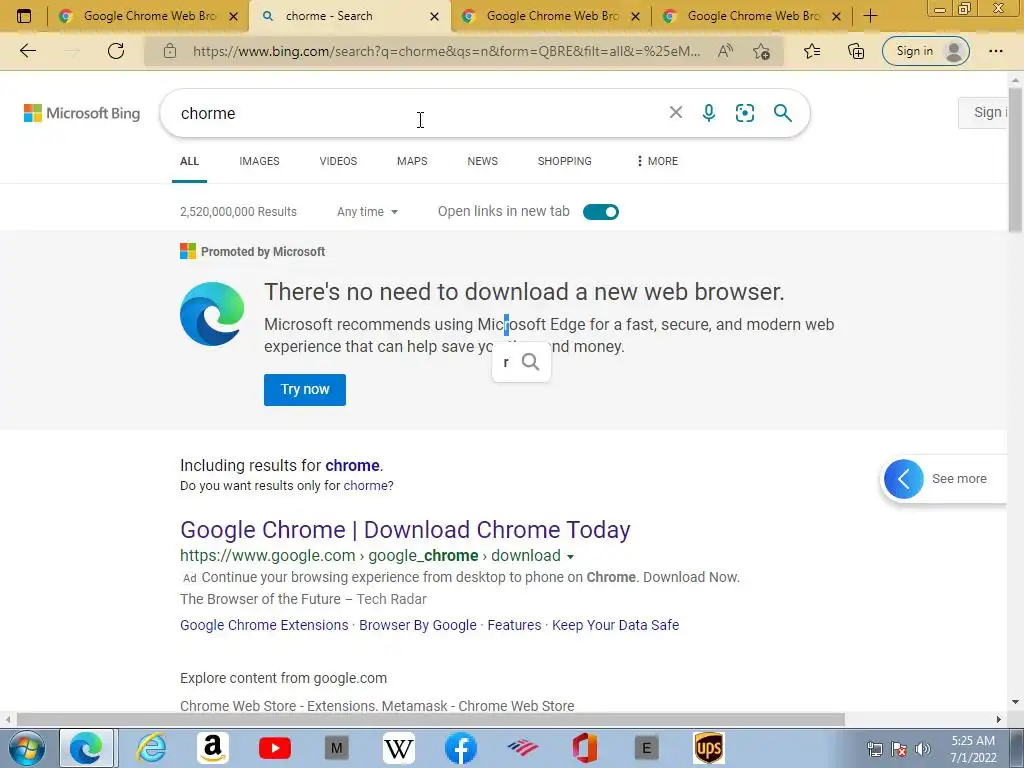The width and height of the screenshot is (1024, 768).
Task: Open the Features sitelink
Action: (514, 625)
